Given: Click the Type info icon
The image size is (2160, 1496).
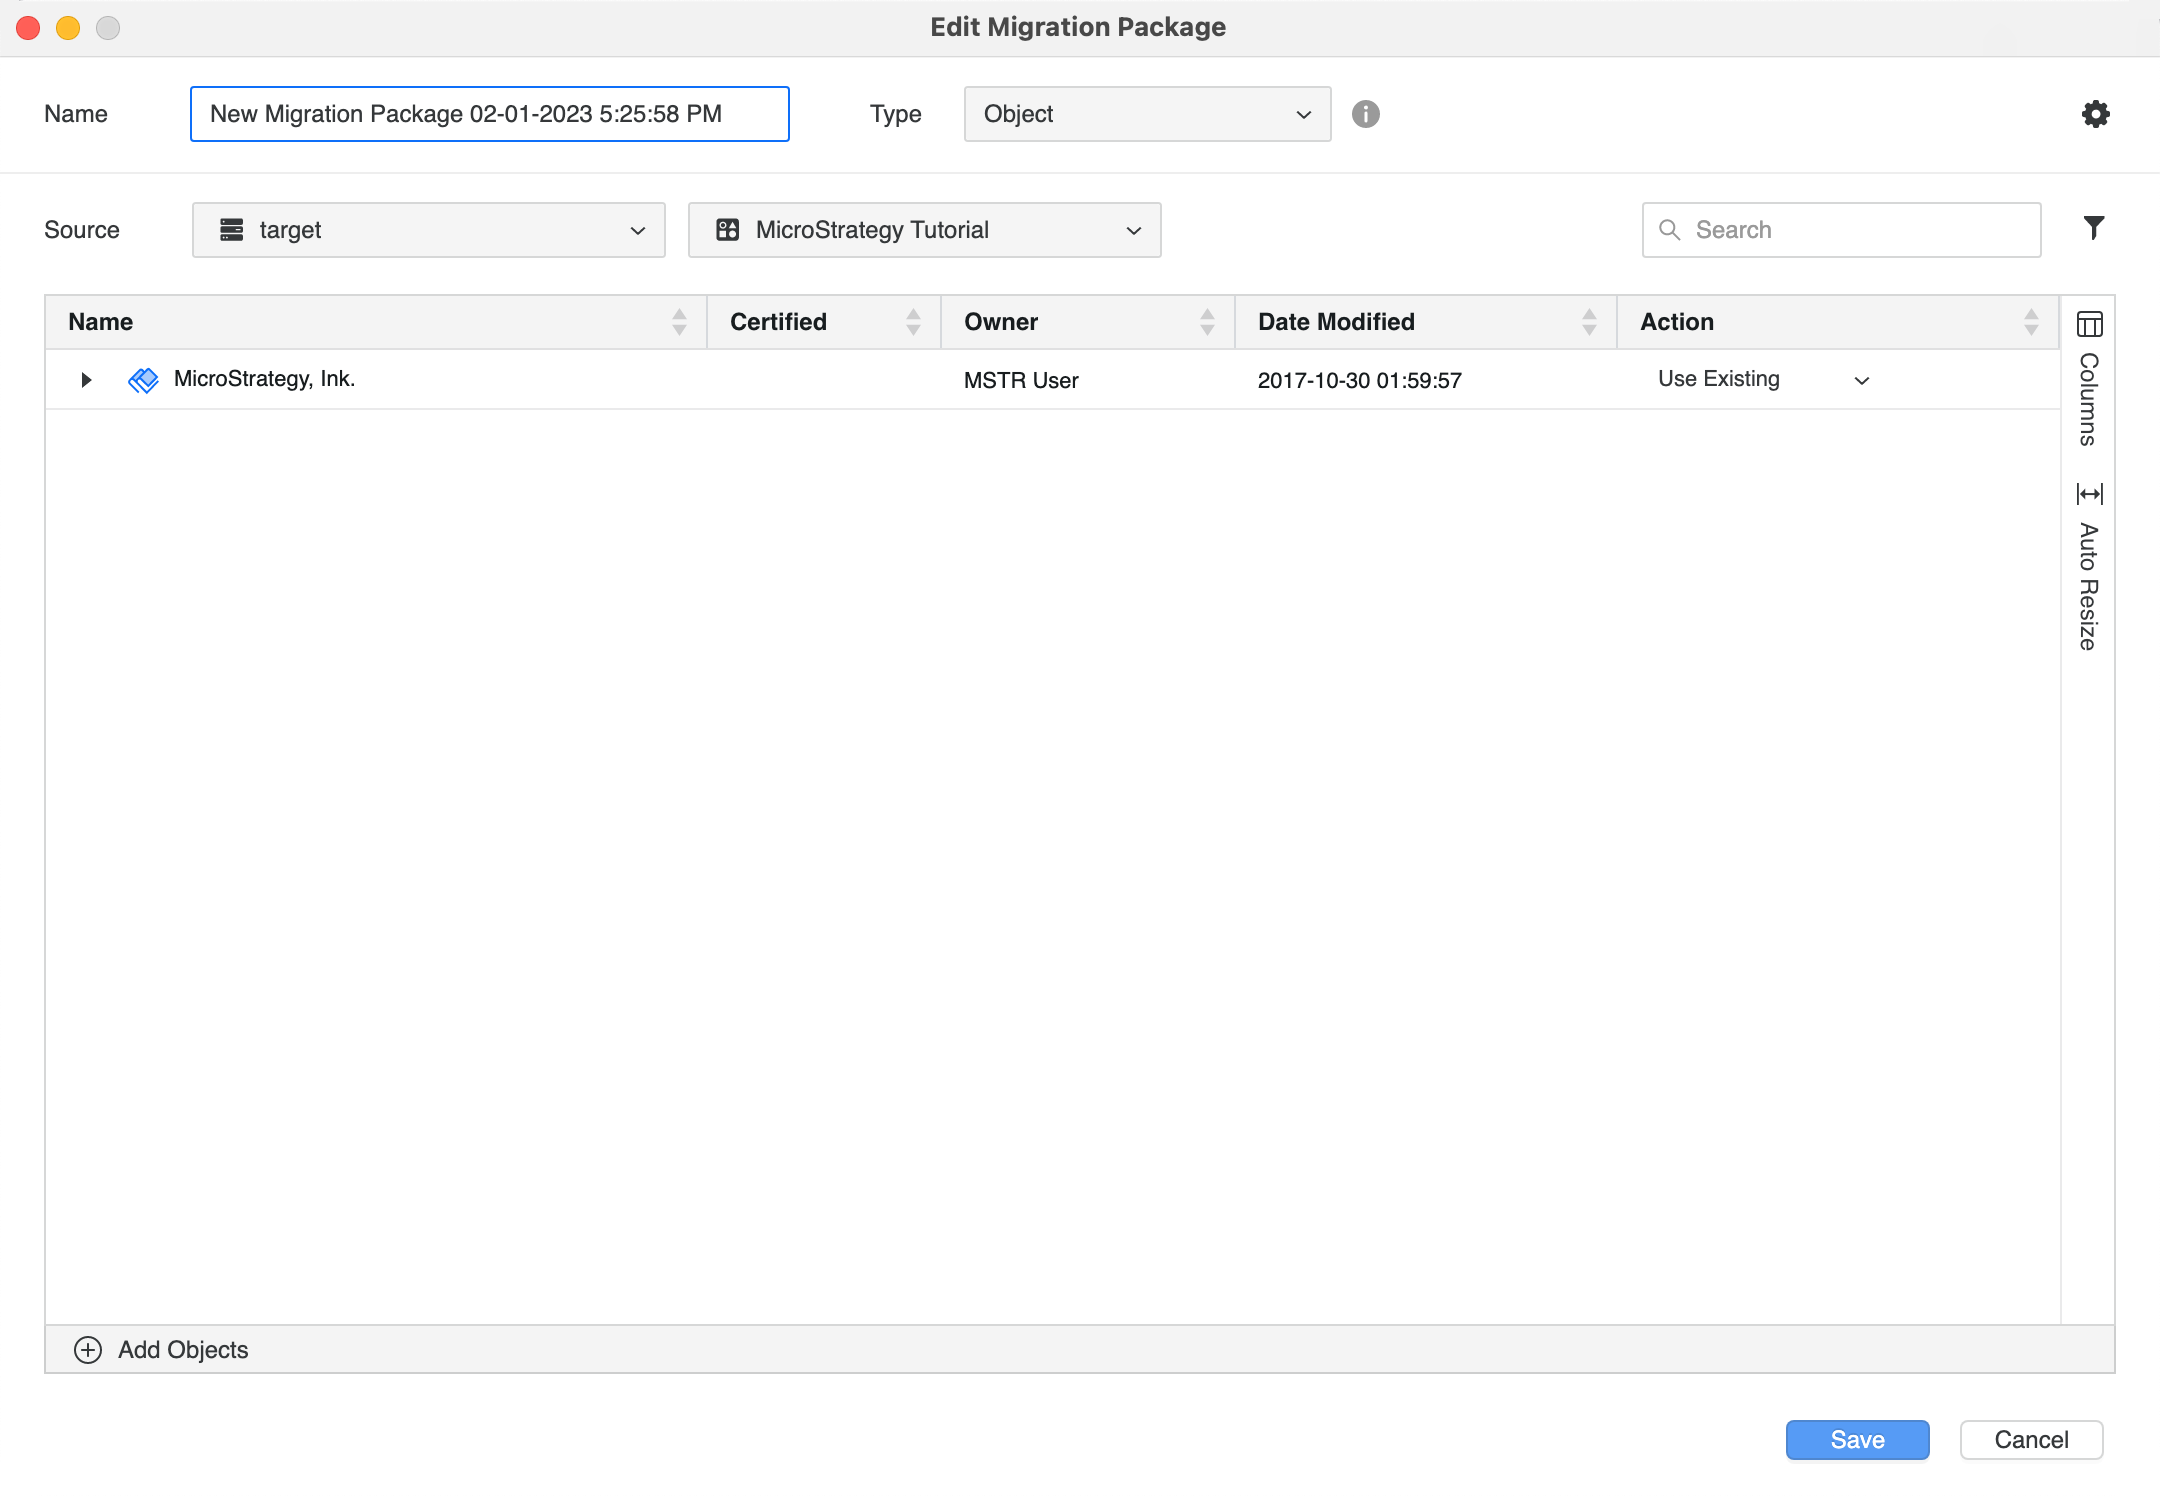Looking at the screenshot, I should 1365,114.
